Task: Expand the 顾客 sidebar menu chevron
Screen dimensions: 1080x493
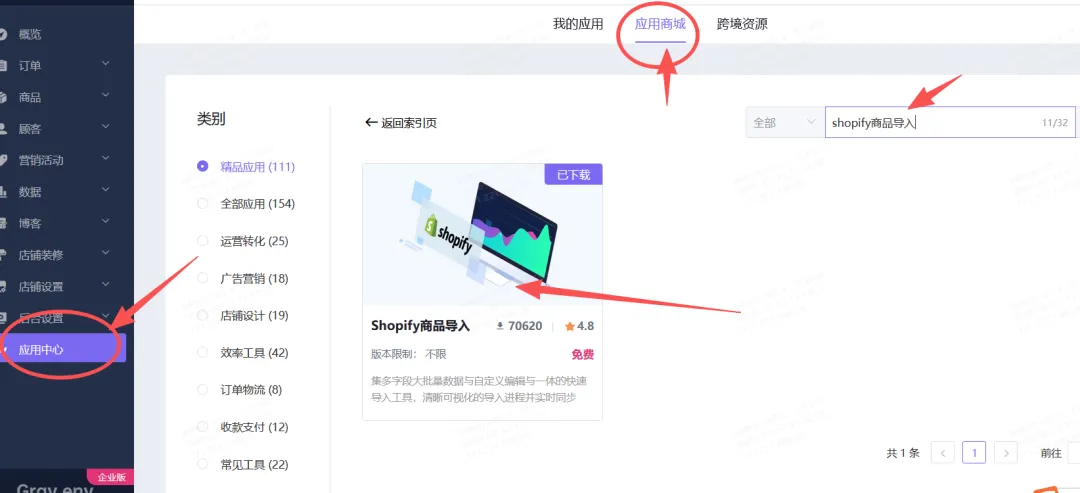Action: (x=105, y=127)
